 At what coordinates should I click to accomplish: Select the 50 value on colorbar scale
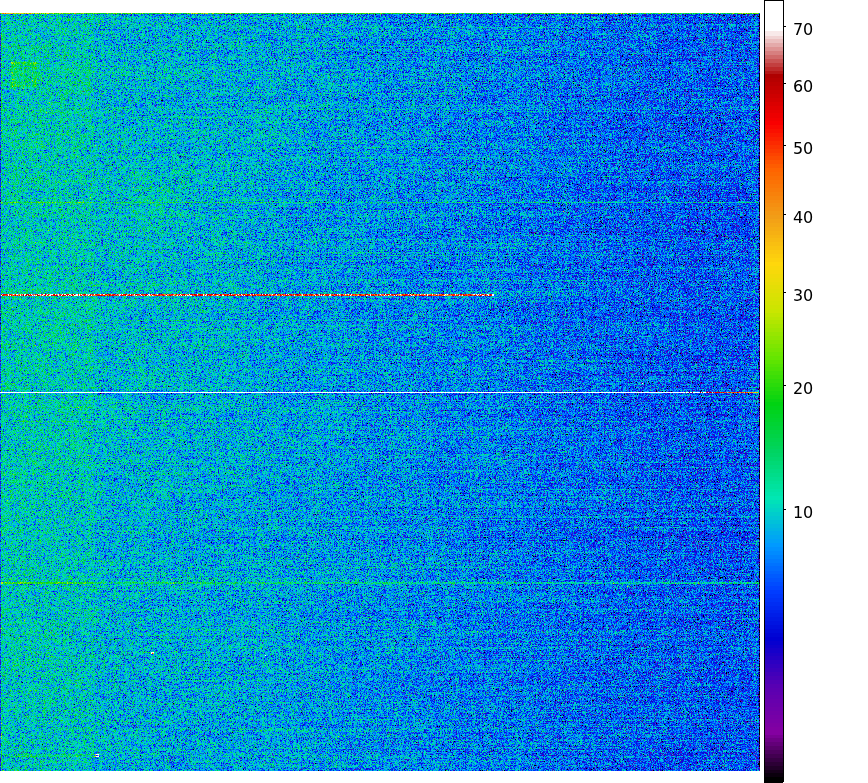pyautogui.click(x=802, y=149)
